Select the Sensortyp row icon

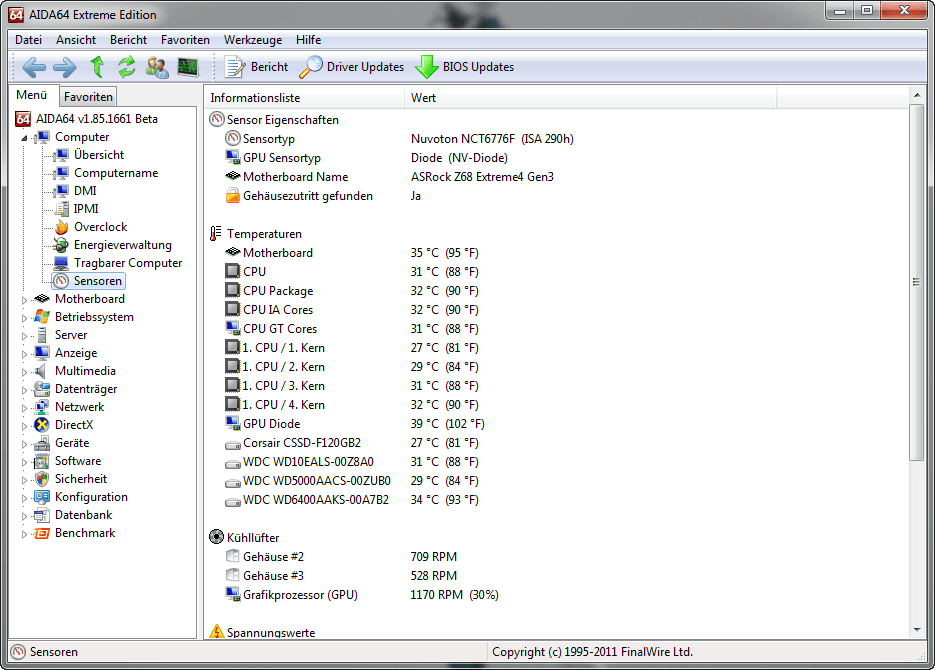233,138
